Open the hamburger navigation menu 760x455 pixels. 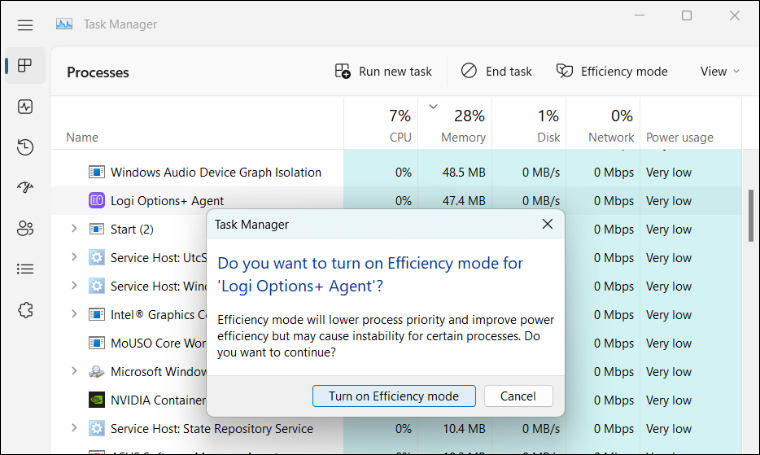click(25, 24)
